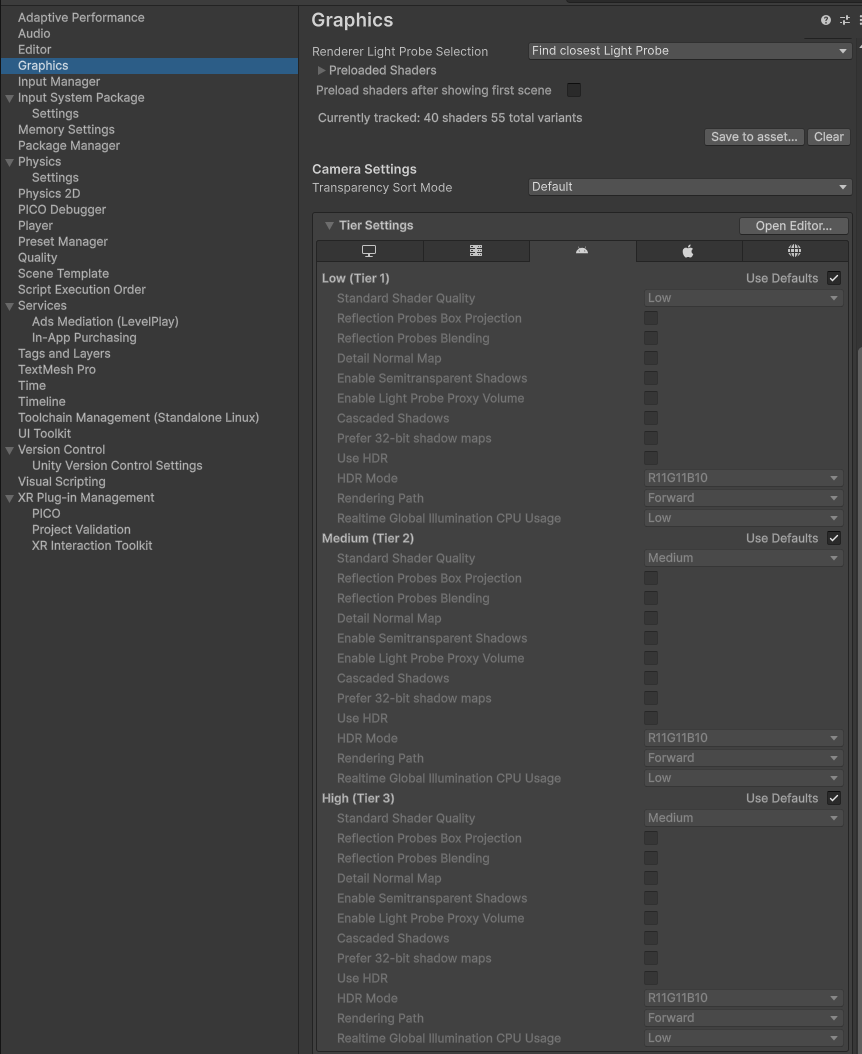
Task: Toggle Use Defaults for Medium (Tier 2)
Action: tap(834, 538)
